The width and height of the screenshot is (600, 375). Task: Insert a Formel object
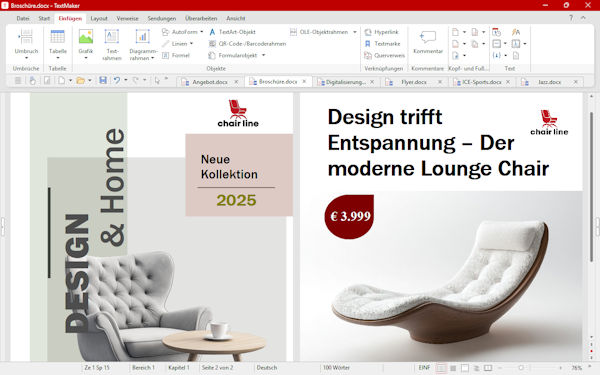[176, 55]
